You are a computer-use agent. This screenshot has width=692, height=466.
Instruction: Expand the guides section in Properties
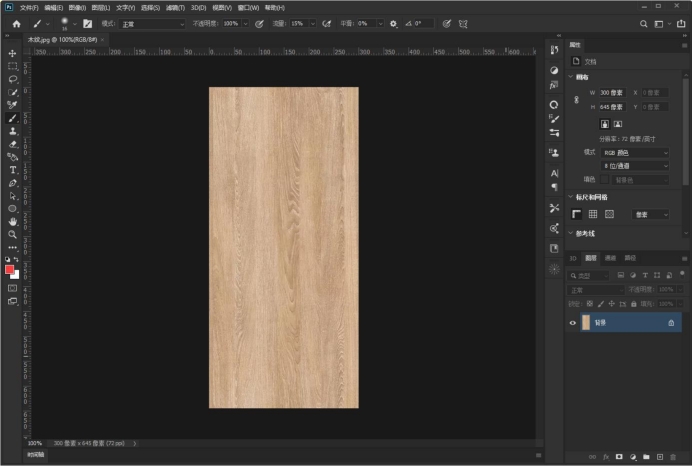(x=571, y=233)
